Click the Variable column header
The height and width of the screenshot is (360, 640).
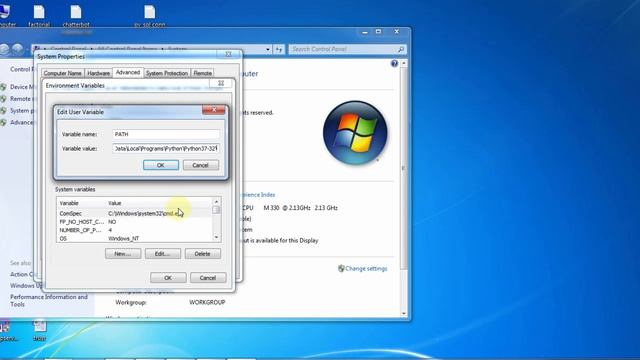coord(81,203)
